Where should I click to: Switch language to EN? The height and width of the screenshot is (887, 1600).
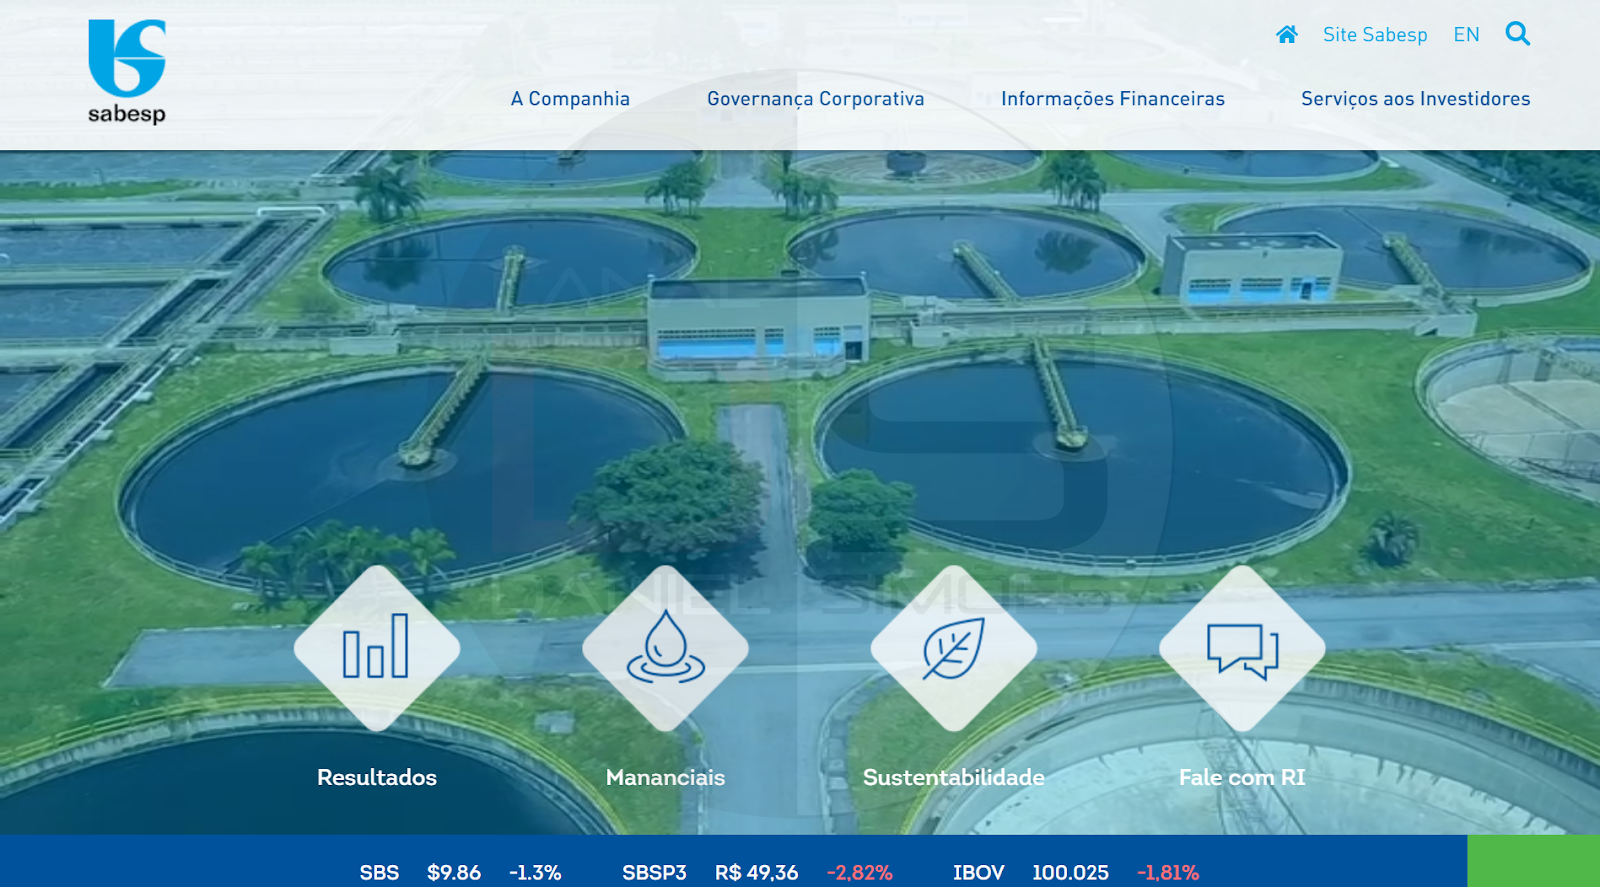(x=1466, y=35)
